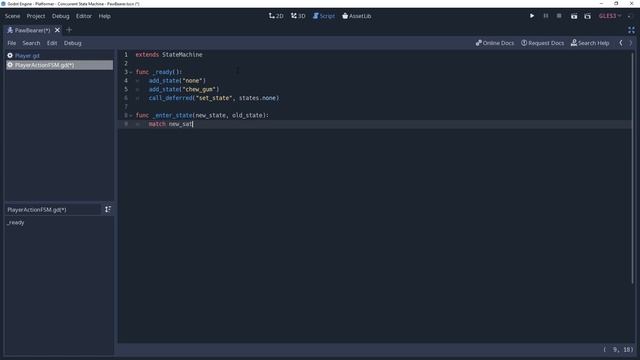This screenshot has width=640, height=360.
Task: Open the Editor menu
Action: coord(84,16)
